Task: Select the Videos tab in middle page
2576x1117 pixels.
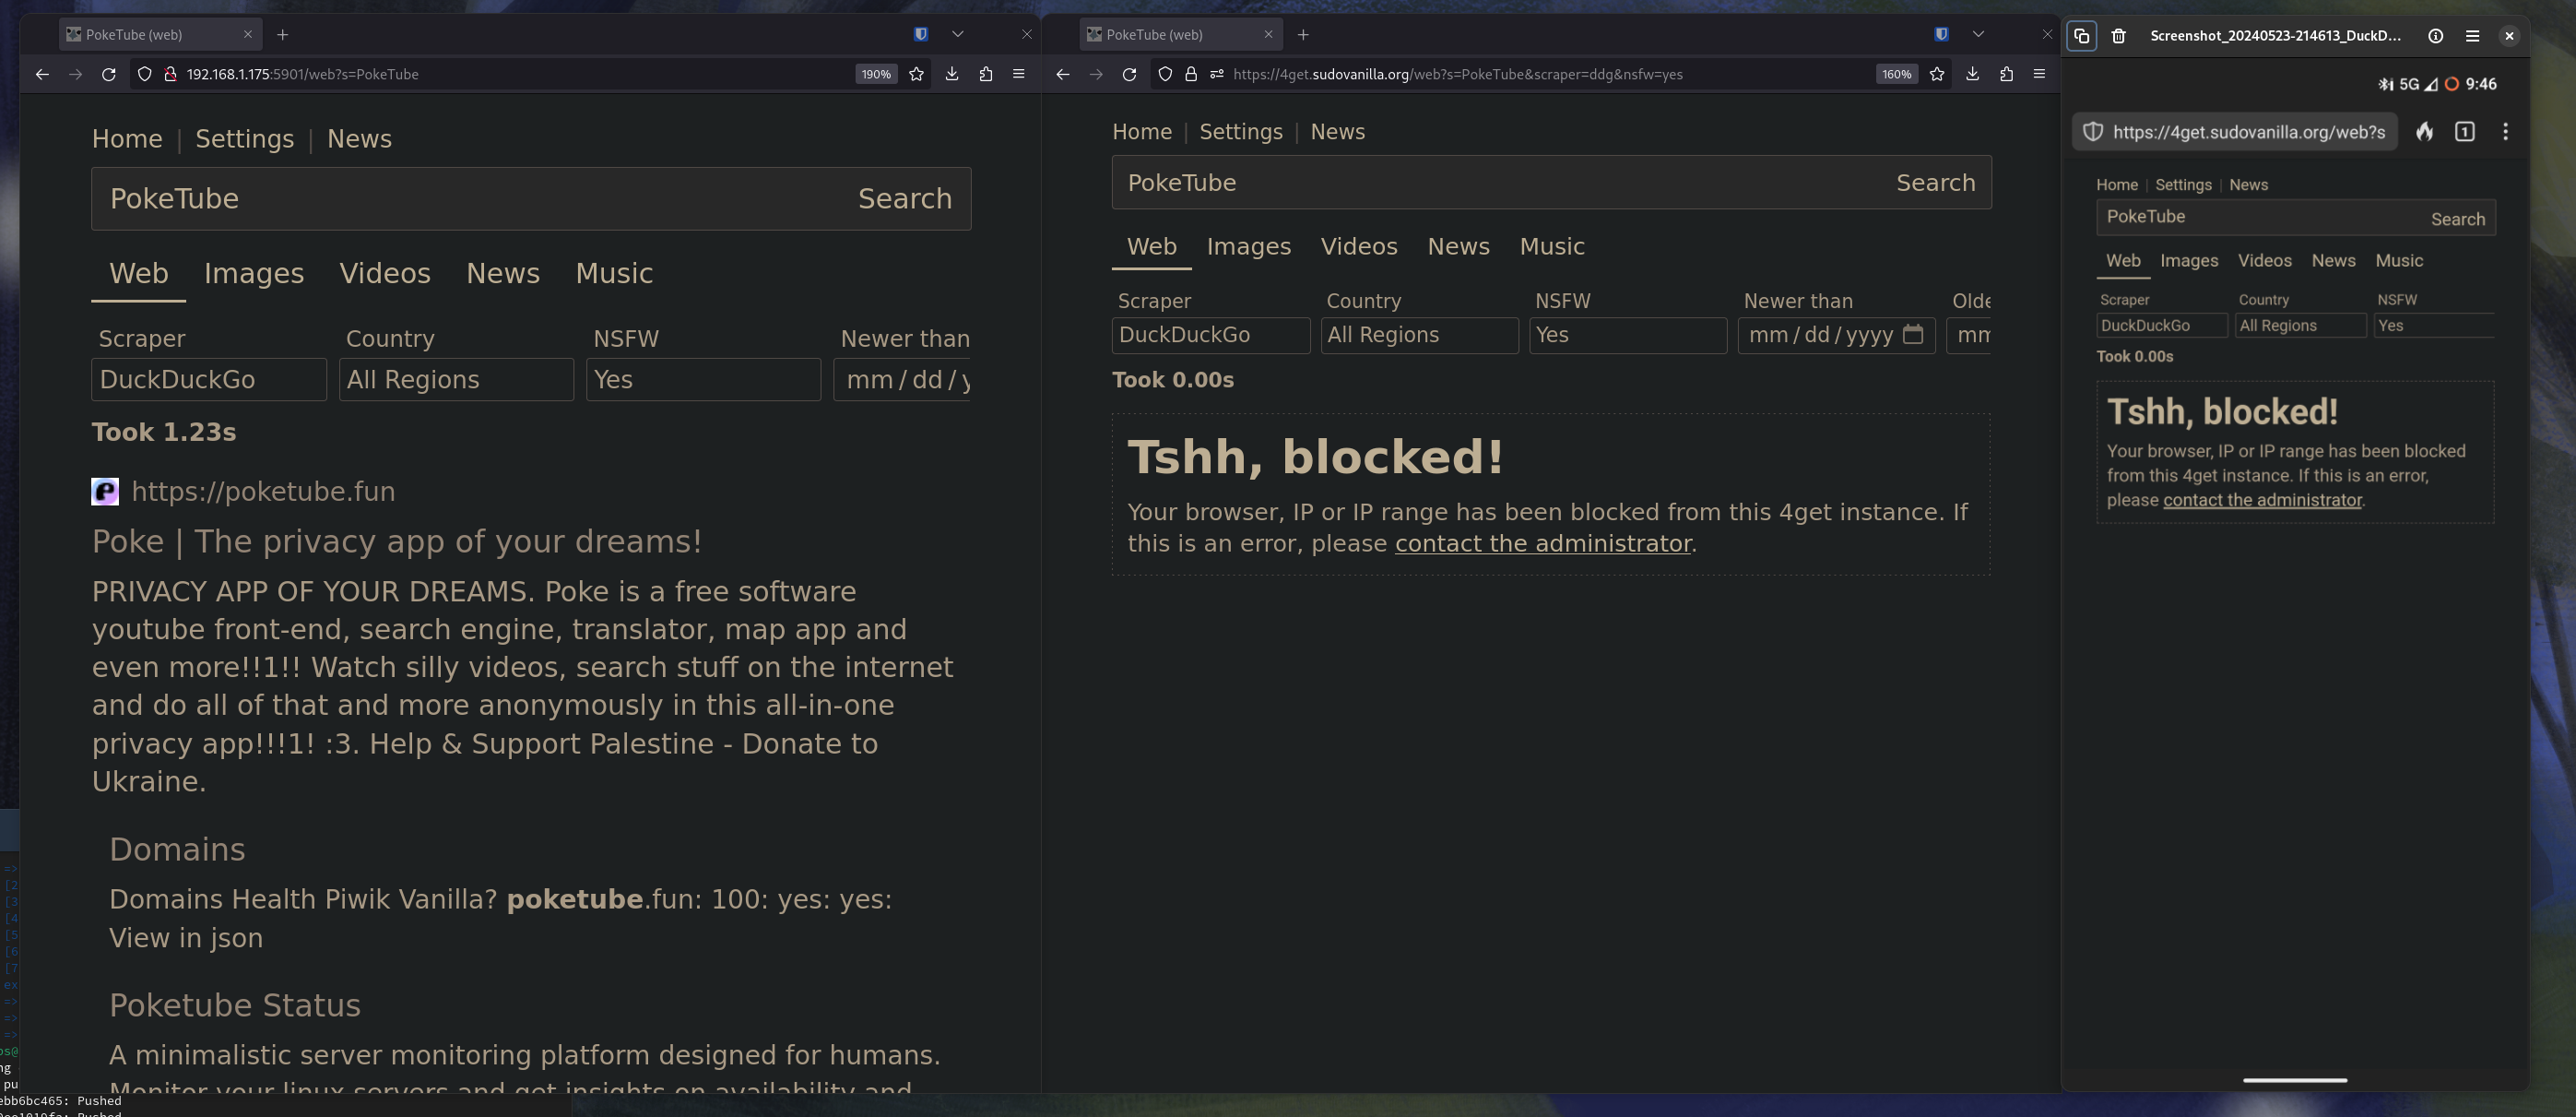Action: (x=1359, y=246)
